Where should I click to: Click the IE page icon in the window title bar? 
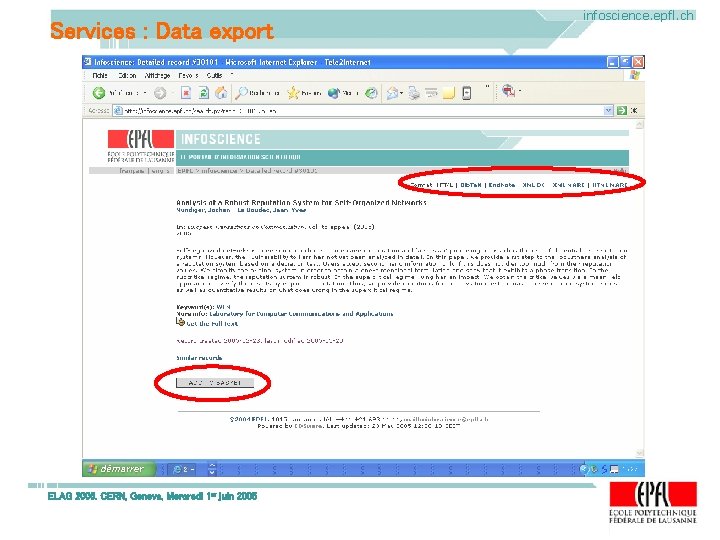tap(88, 62)
